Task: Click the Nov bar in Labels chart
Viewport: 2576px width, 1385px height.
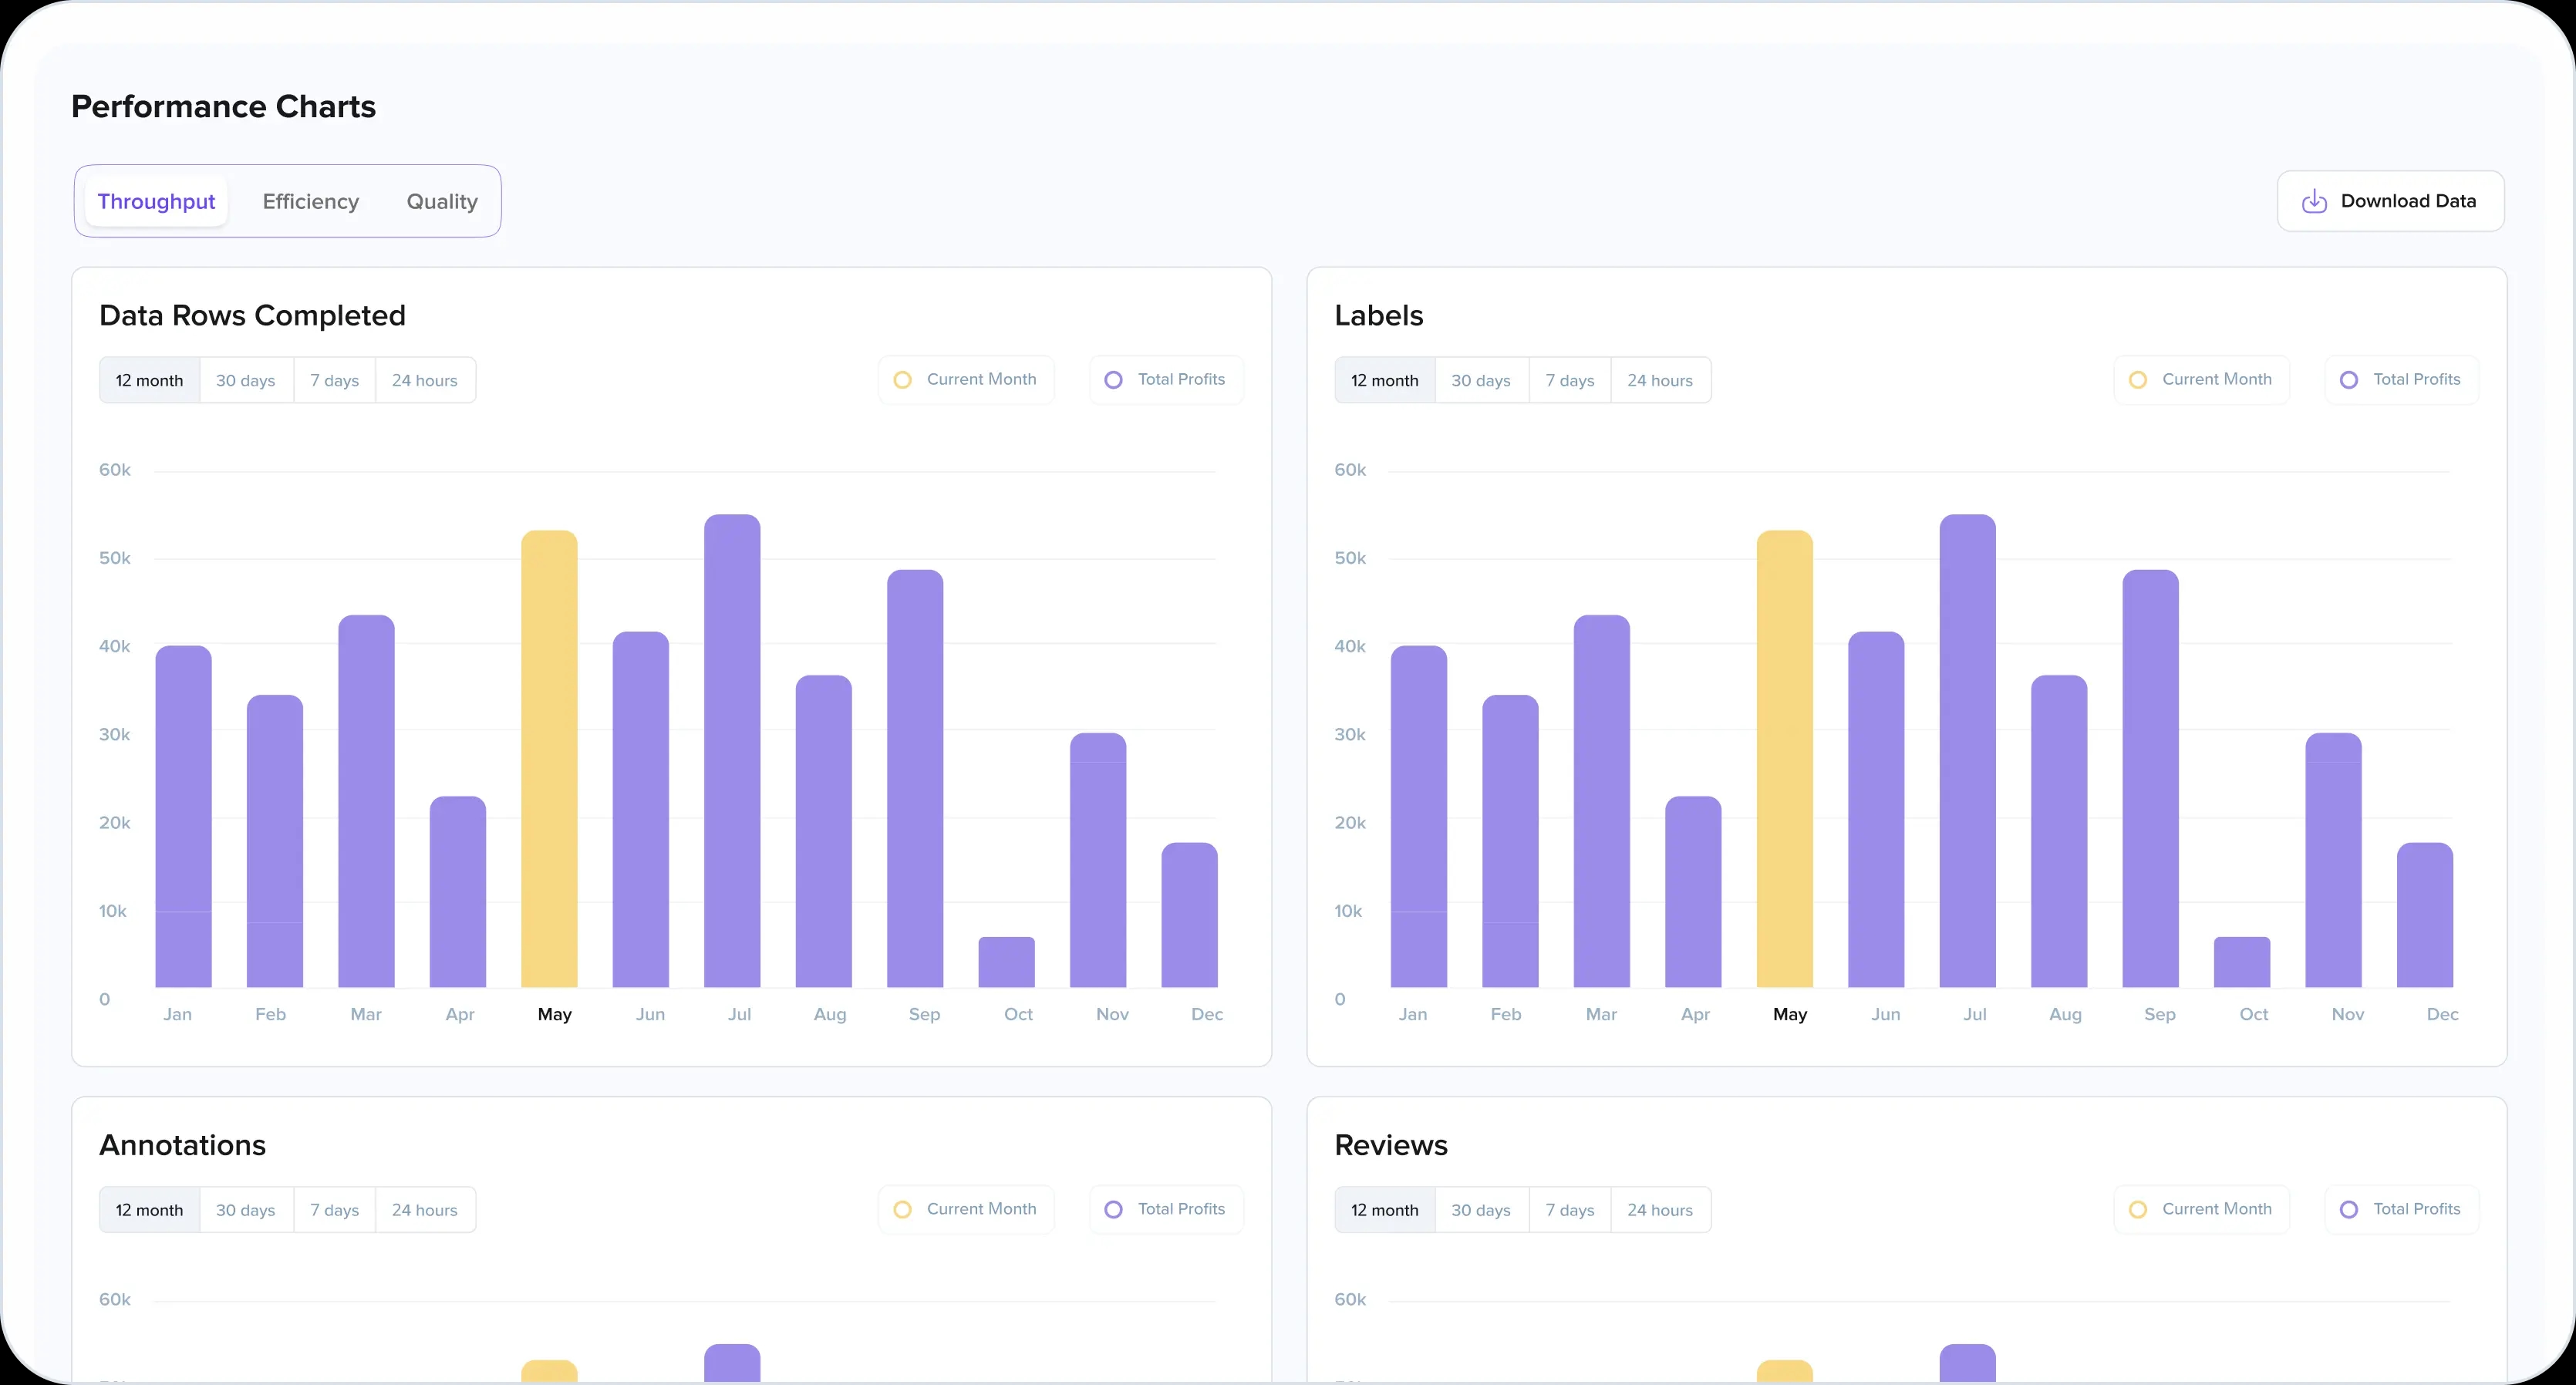Action: tap(2334, 860)
